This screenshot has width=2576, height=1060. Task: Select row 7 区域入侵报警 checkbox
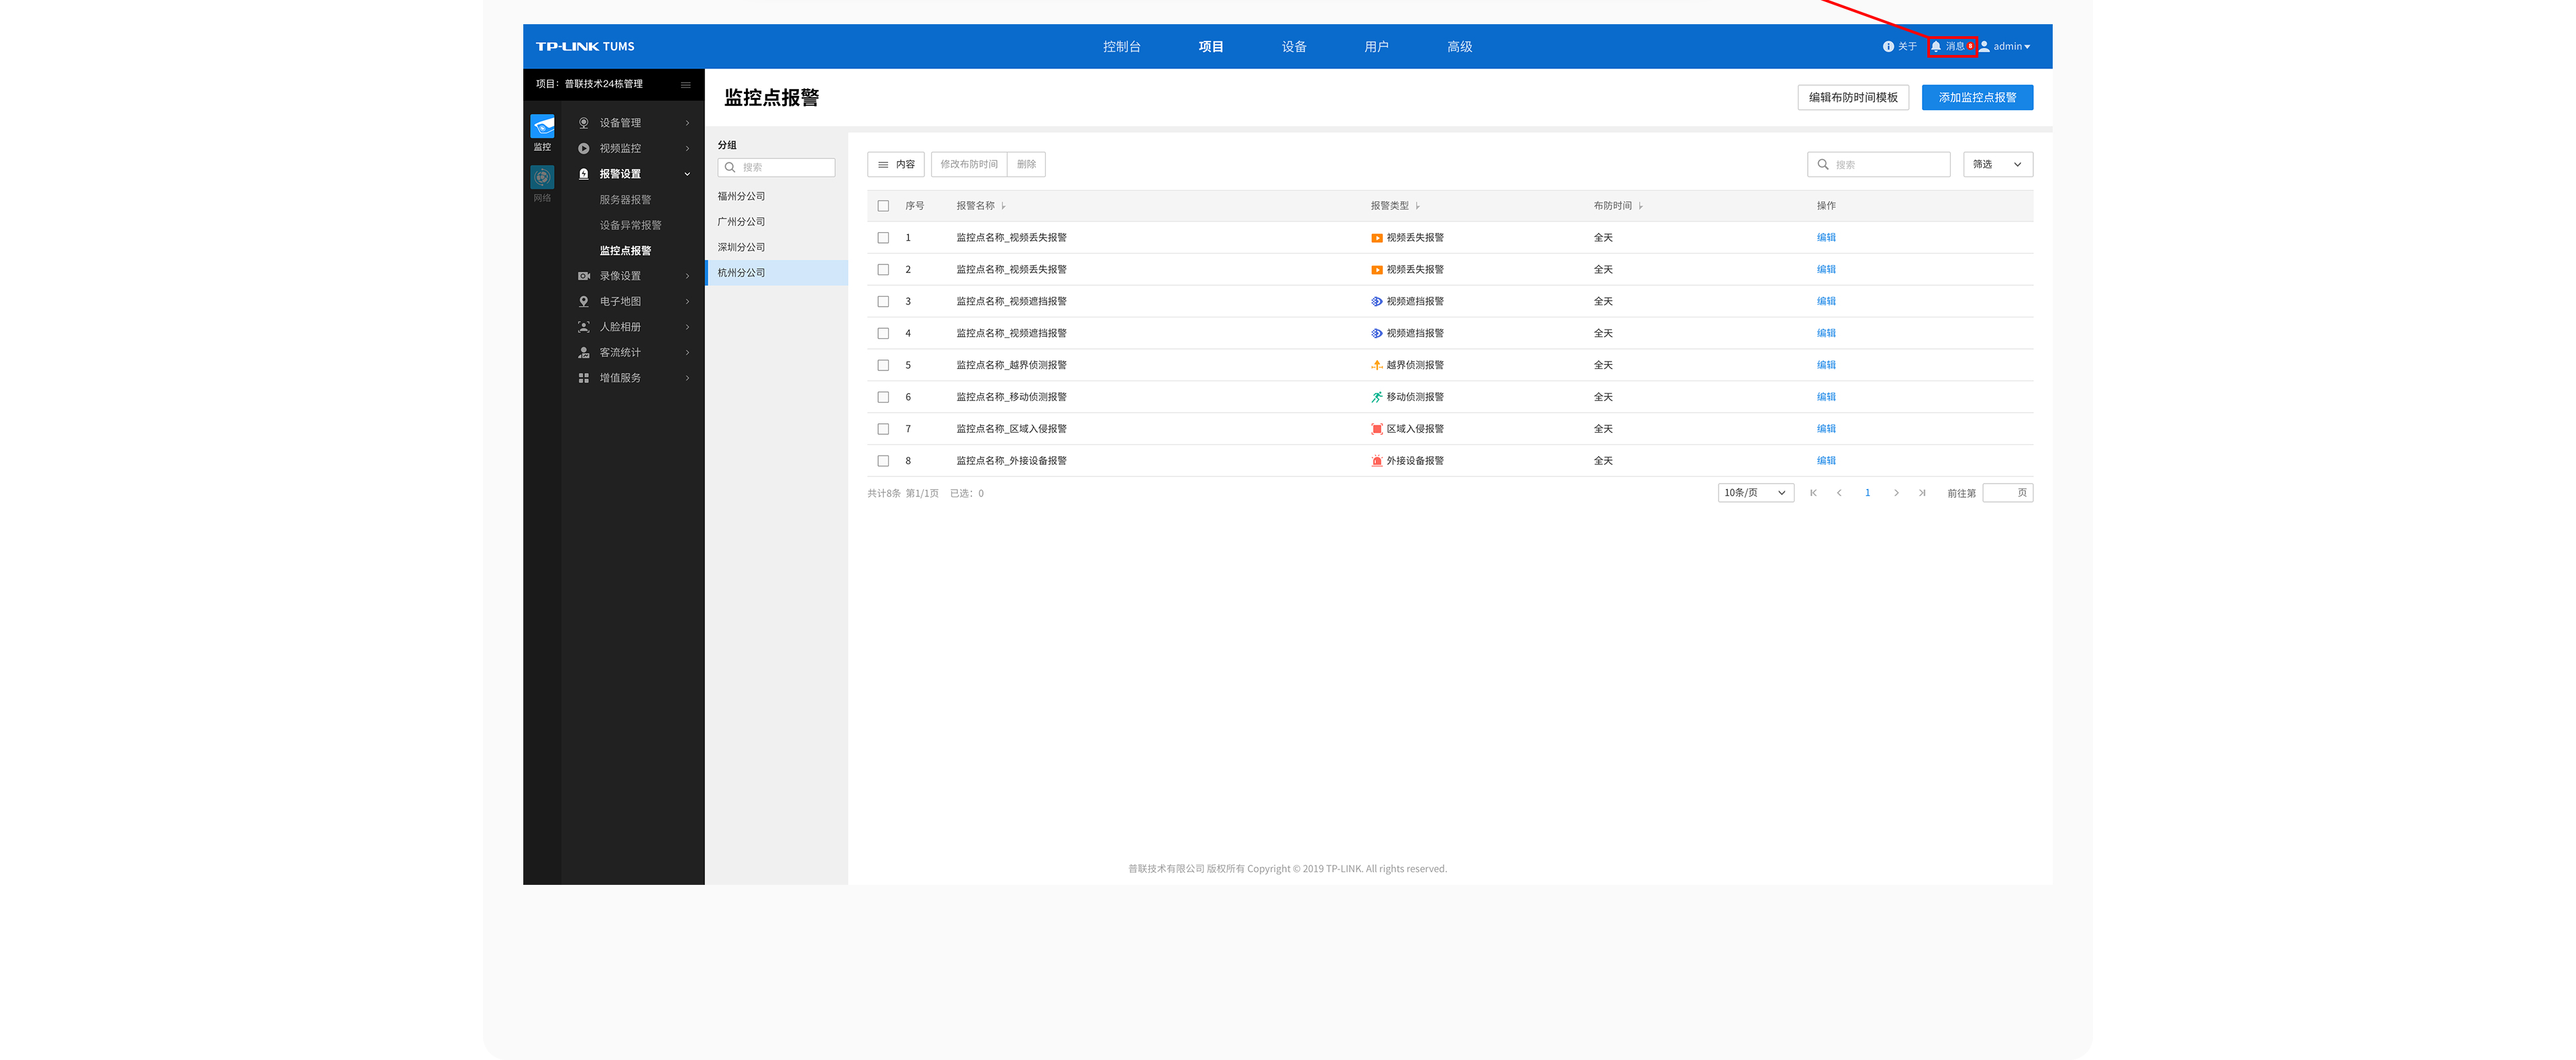click(x=883, y=429)
